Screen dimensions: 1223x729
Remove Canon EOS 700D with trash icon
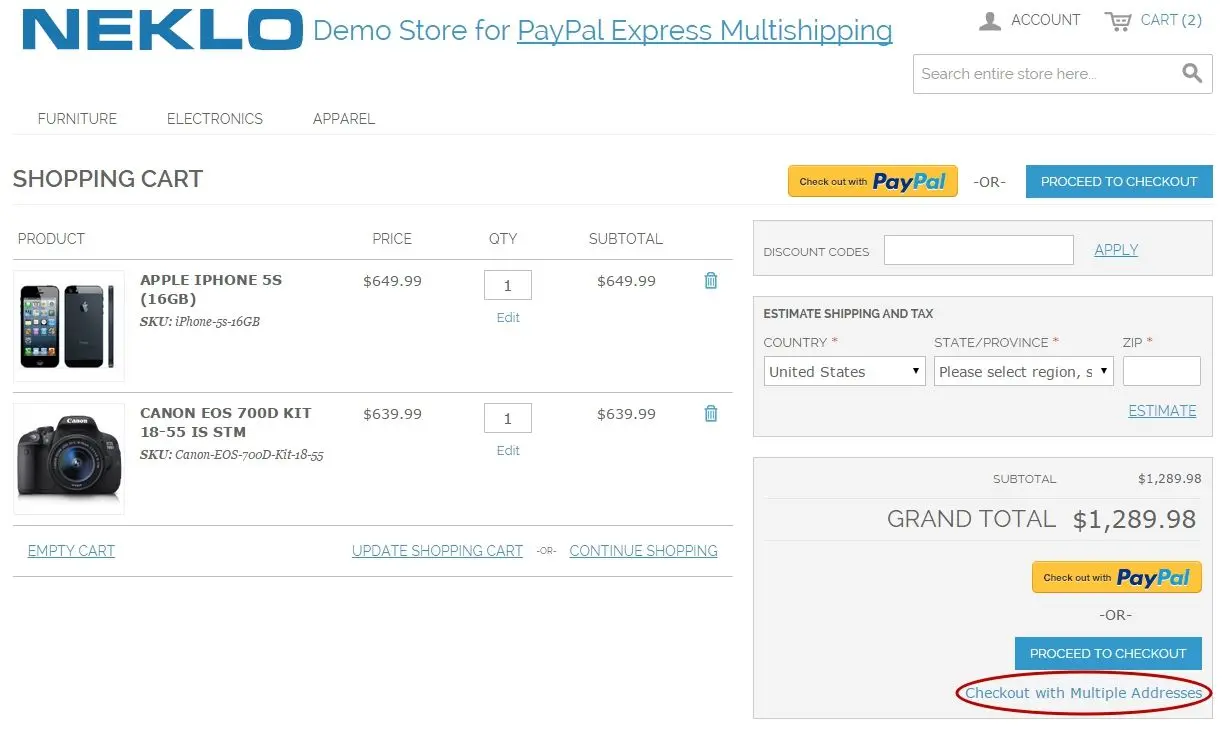pos(711,414)
